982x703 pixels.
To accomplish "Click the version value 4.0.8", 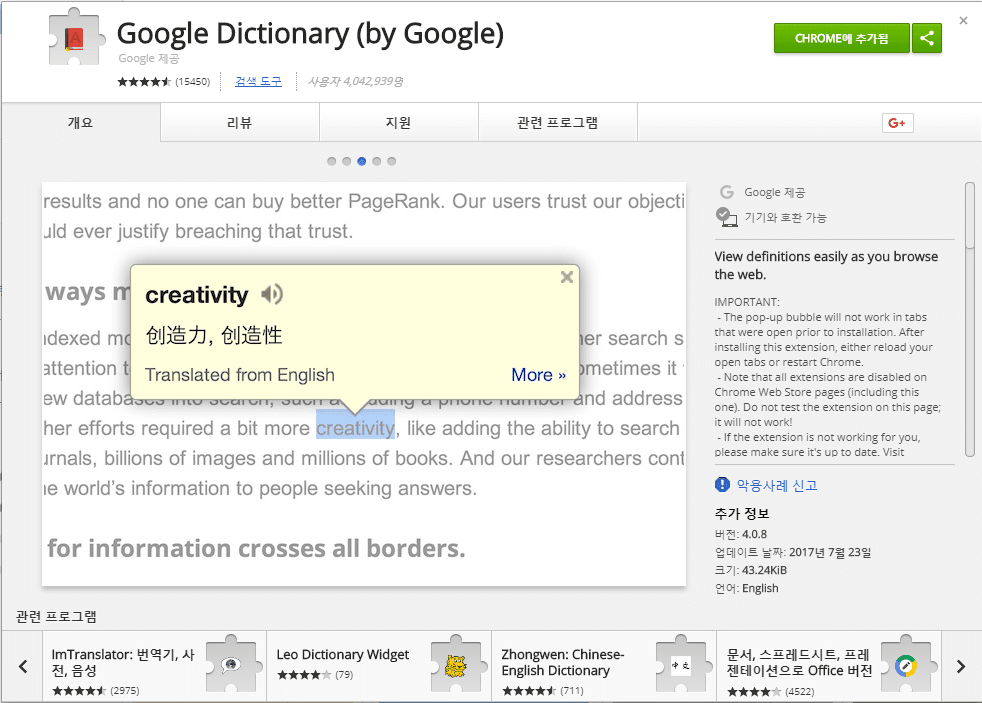I will tap(754, 534).
